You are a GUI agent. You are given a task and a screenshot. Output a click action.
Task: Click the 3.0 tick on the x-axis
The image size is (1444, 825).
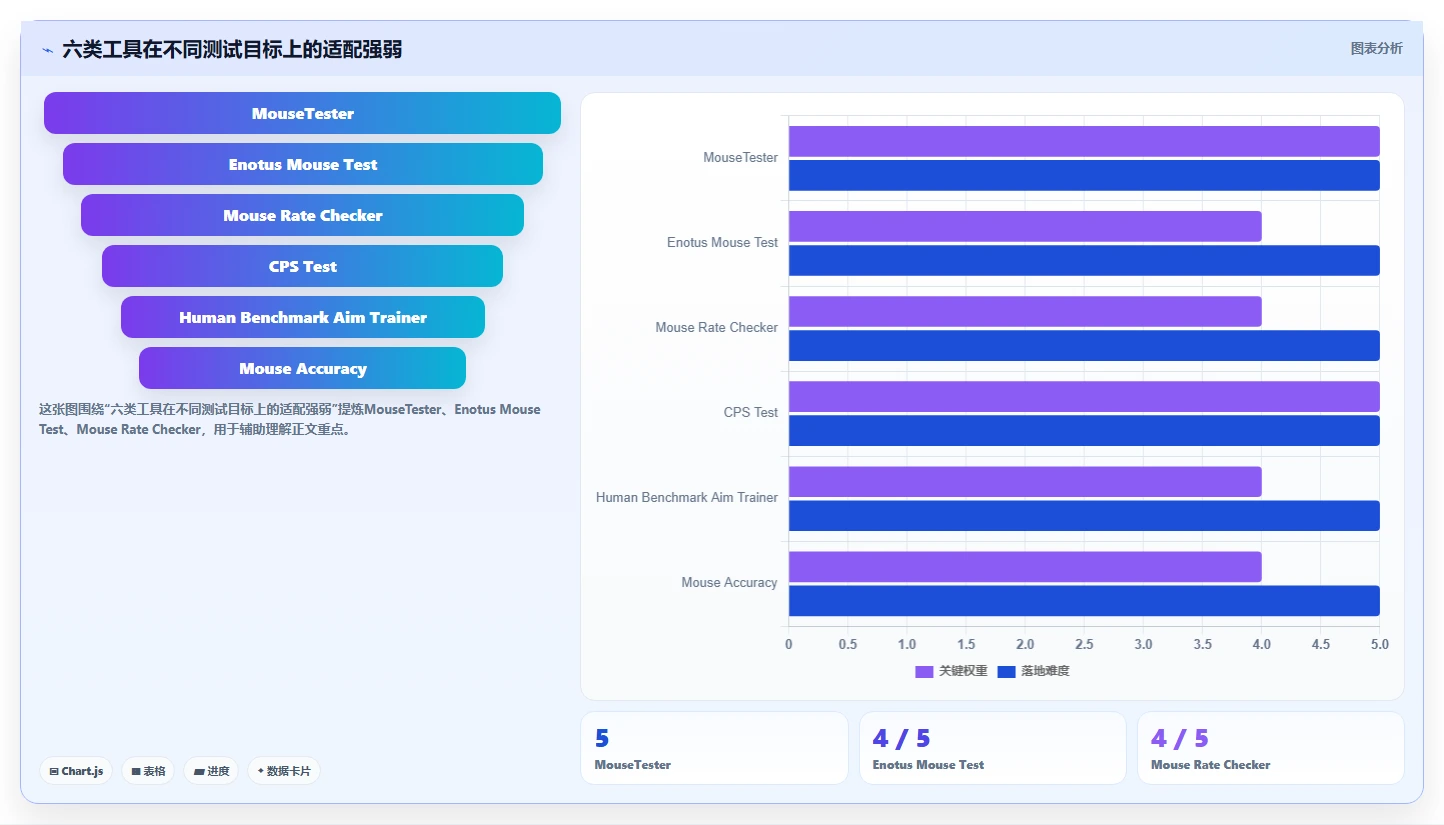coord(1143,644)
